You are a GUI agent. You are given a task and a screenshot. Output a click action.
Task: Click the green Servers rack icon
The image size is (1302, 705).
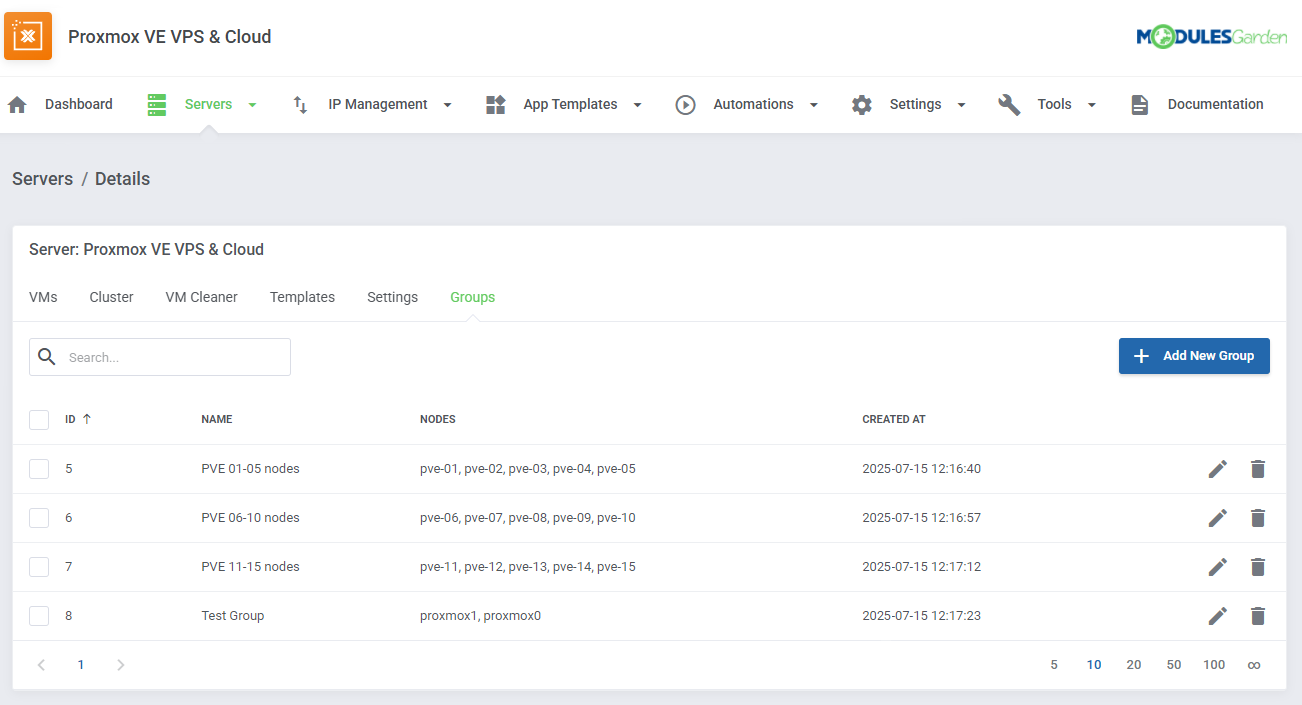[x=157, y=104]
